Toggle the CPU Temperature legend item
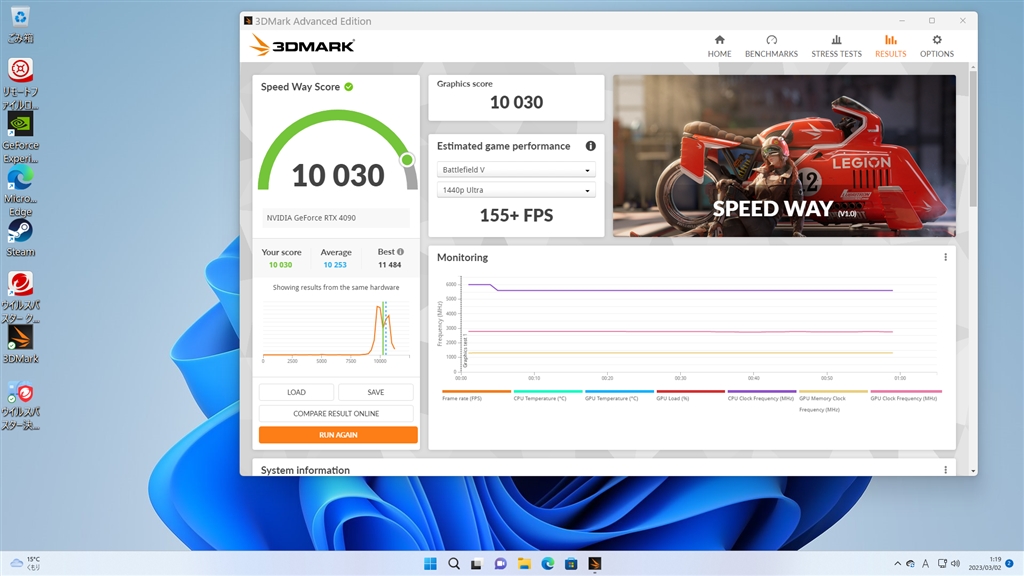 [547, 395]
